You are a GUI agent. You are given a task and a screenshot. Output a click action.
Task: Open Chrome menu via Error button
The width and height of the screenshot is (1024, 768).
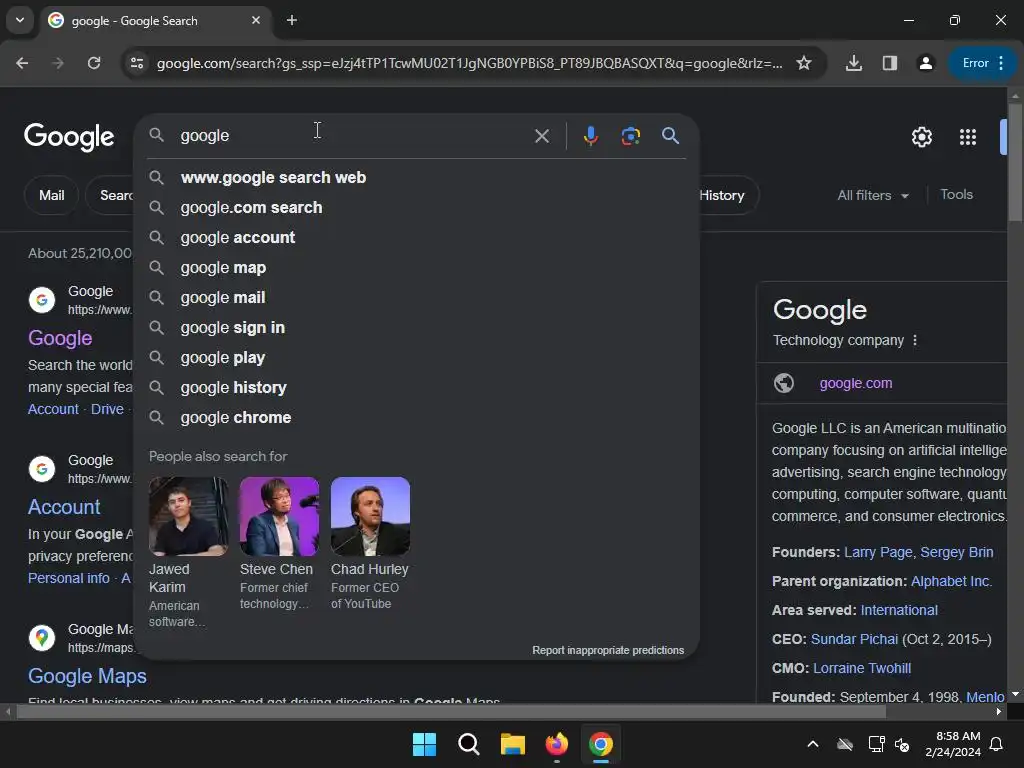(x=983, y=63)
